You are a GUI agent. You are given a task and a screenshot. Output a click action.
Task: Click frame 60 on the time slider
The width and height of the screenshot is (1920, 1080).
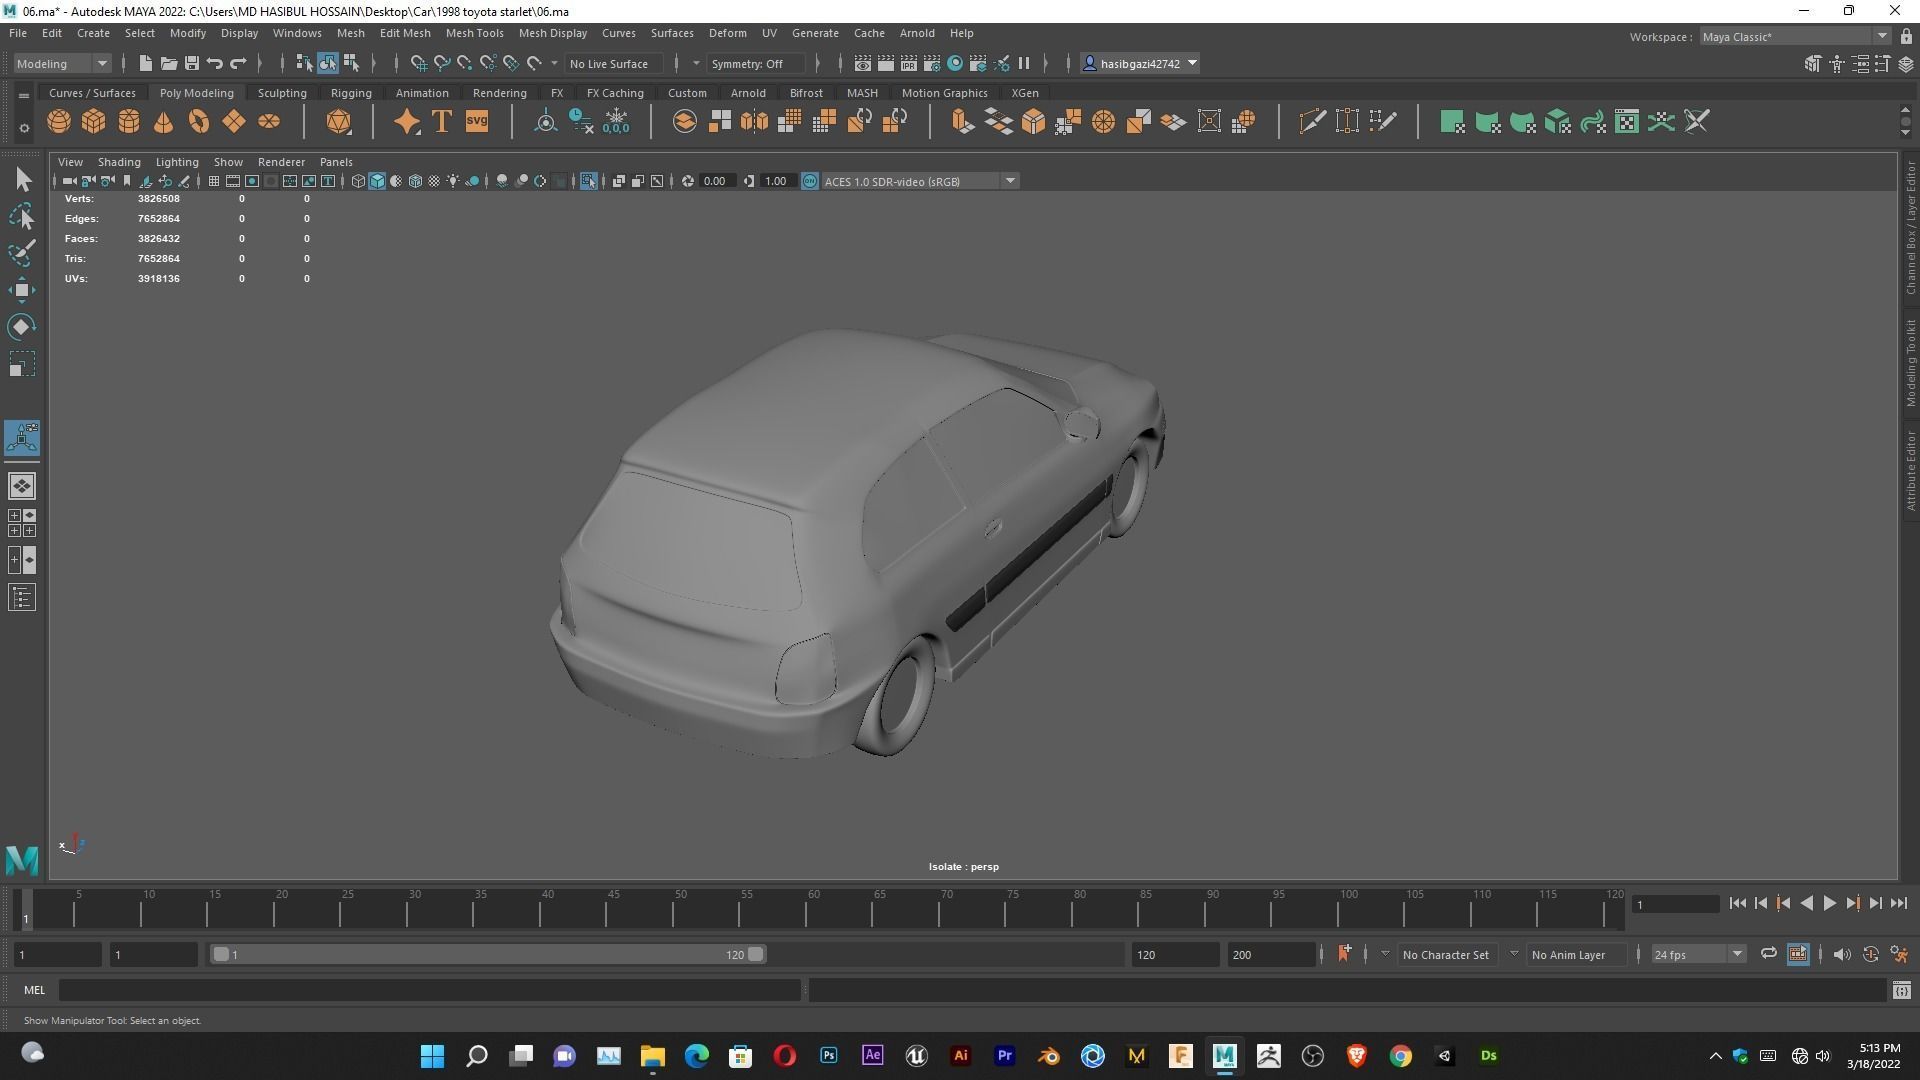813,908
